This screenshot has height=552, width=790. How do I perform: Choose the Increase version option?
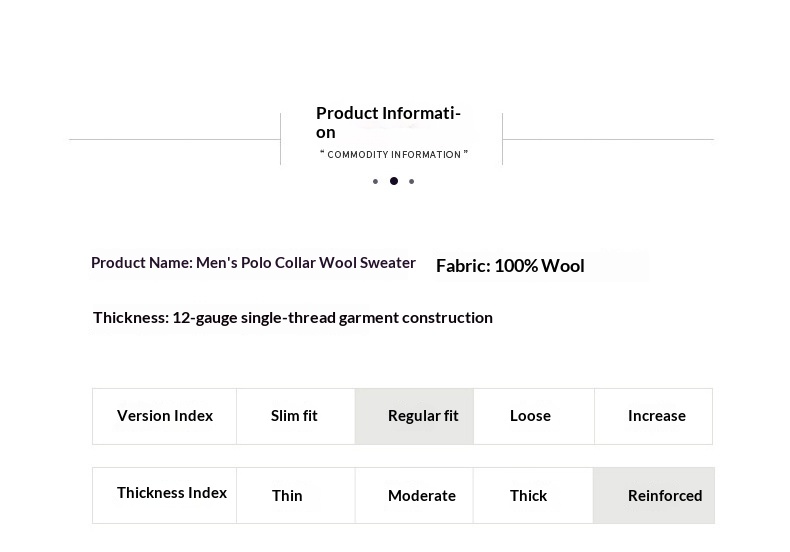(x=654, y=416)
